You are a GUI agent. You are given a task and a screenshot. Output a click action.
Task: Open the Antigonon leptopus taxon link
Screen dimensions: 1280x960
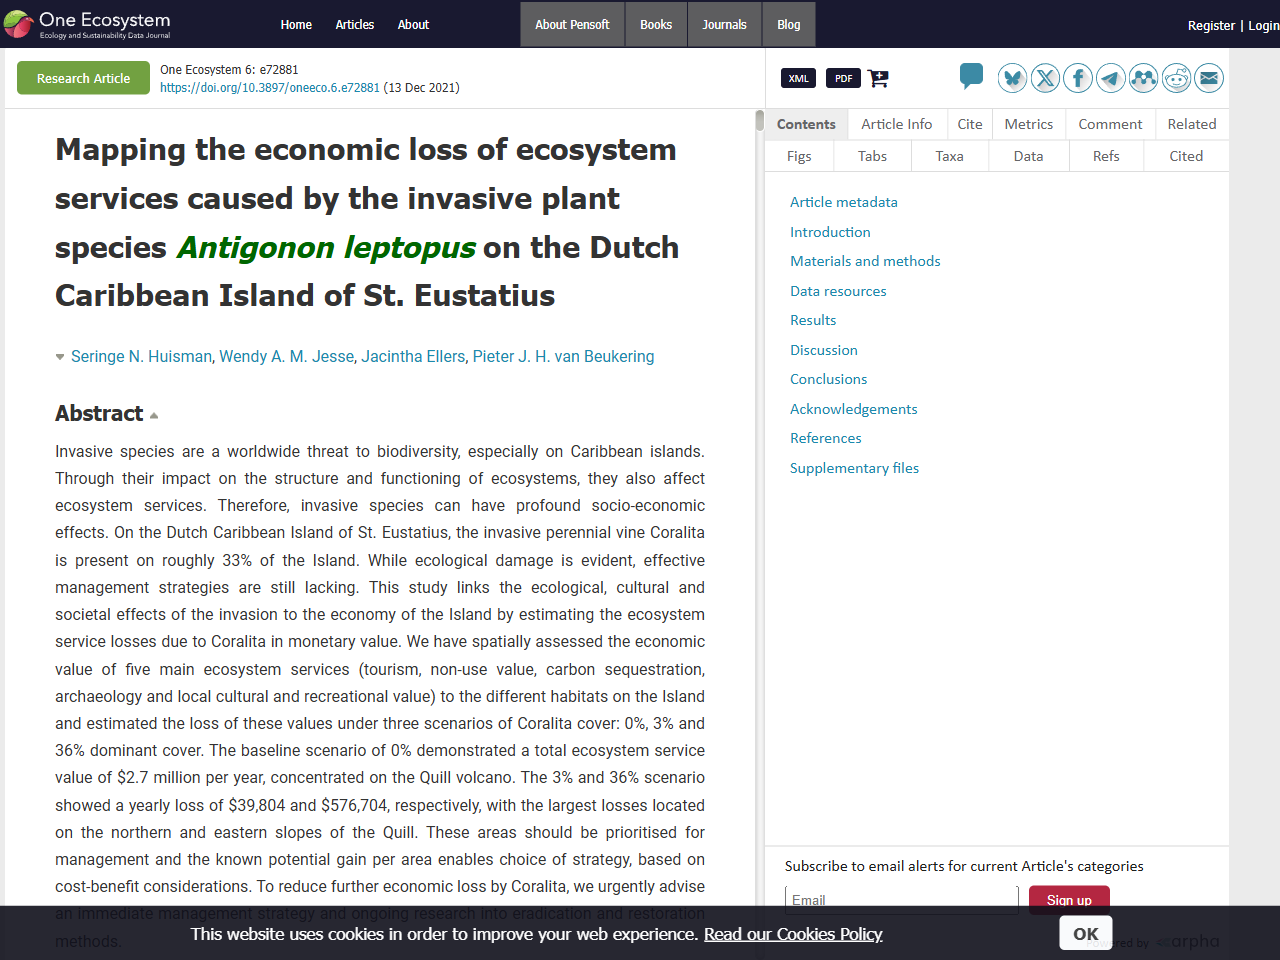(326, 247)
